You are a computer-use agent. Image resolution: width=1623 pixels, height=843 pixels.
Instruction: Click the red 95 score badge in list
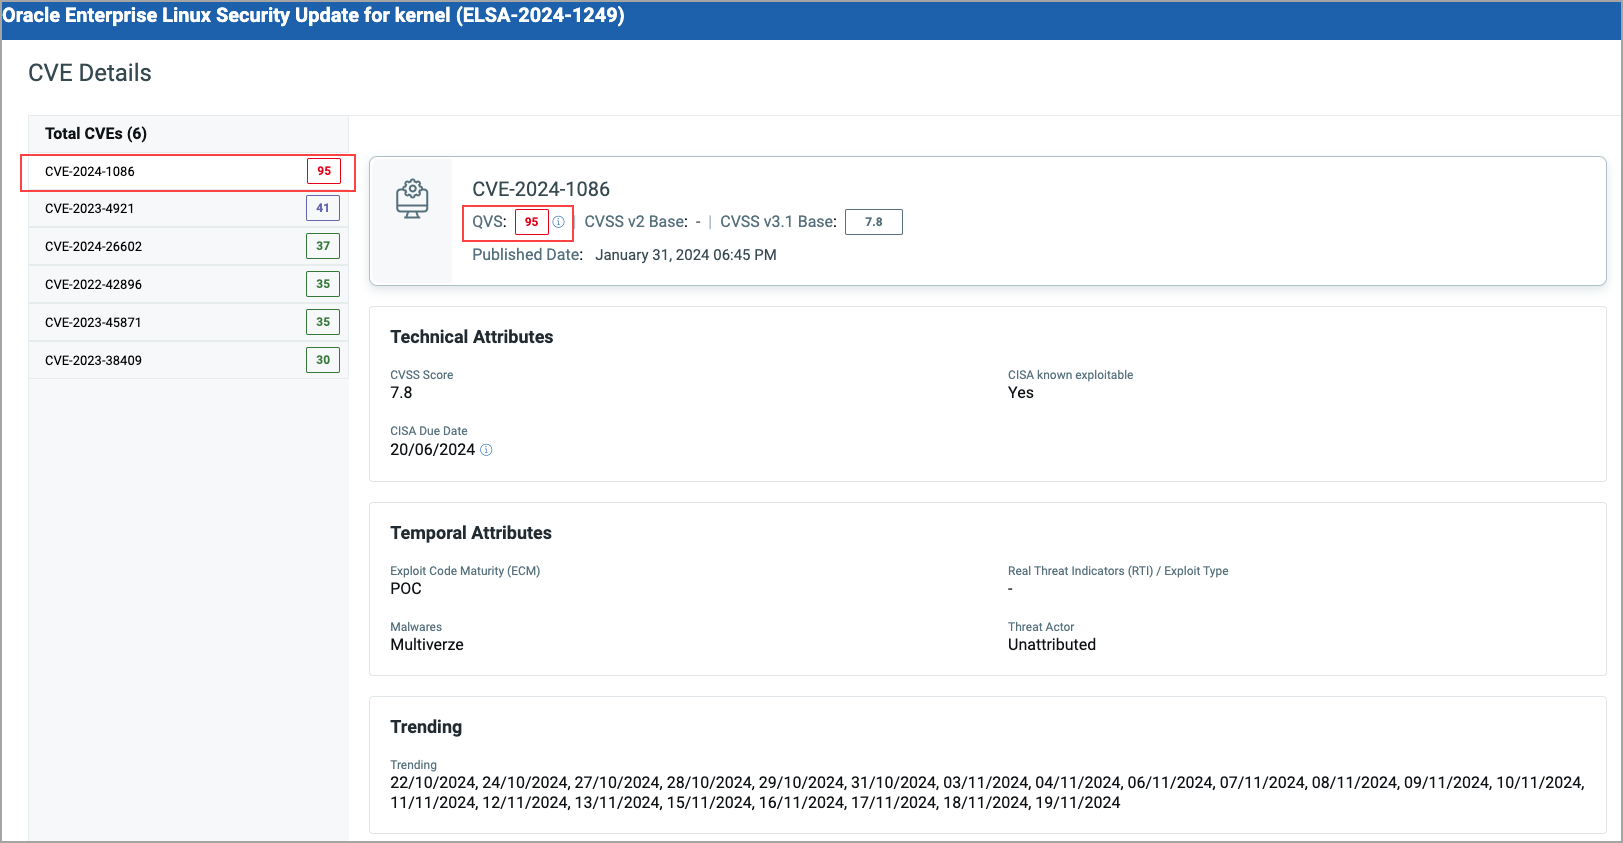(324, 172)
